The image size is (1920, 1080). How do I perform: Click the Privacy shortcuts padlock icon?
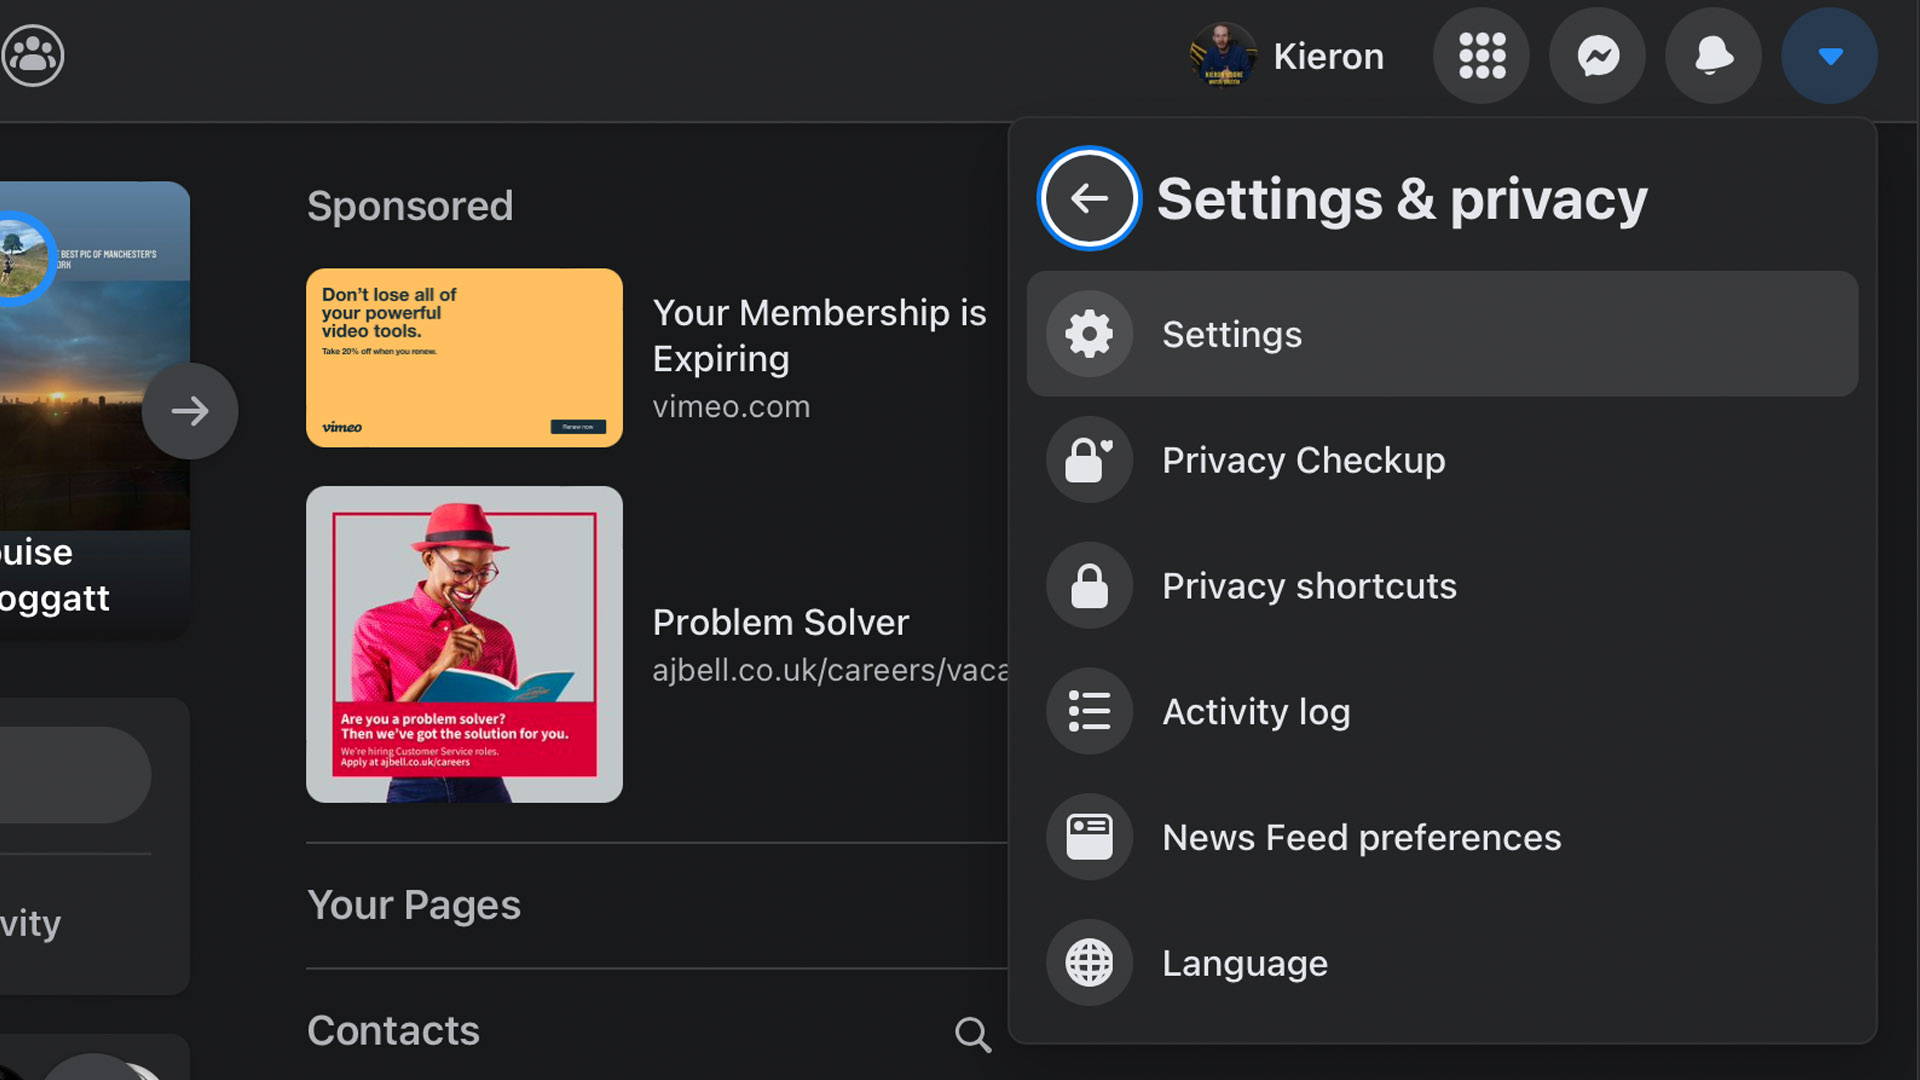coord(1089,585)
